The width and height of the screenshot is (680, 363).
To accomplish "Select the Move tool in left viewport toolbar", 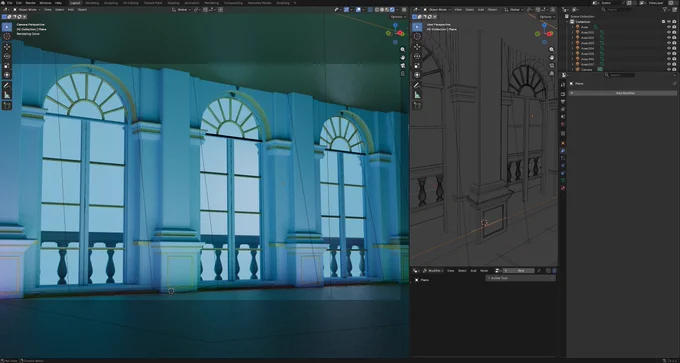I will tap(7, 47).
